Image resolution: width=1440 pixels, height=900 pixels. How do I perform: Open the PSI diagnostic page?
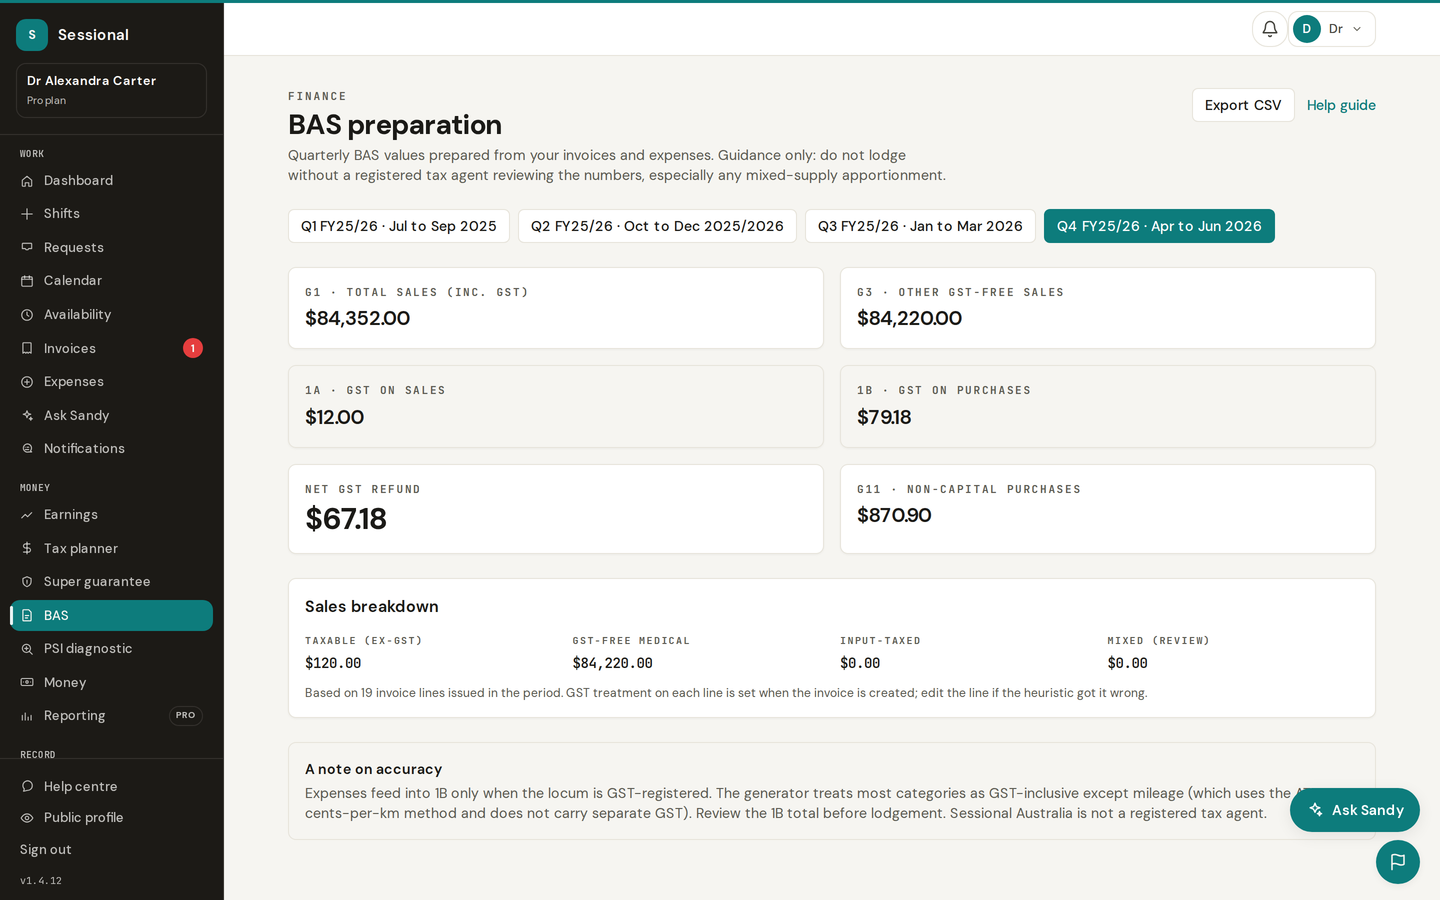[x=111, y=649]
